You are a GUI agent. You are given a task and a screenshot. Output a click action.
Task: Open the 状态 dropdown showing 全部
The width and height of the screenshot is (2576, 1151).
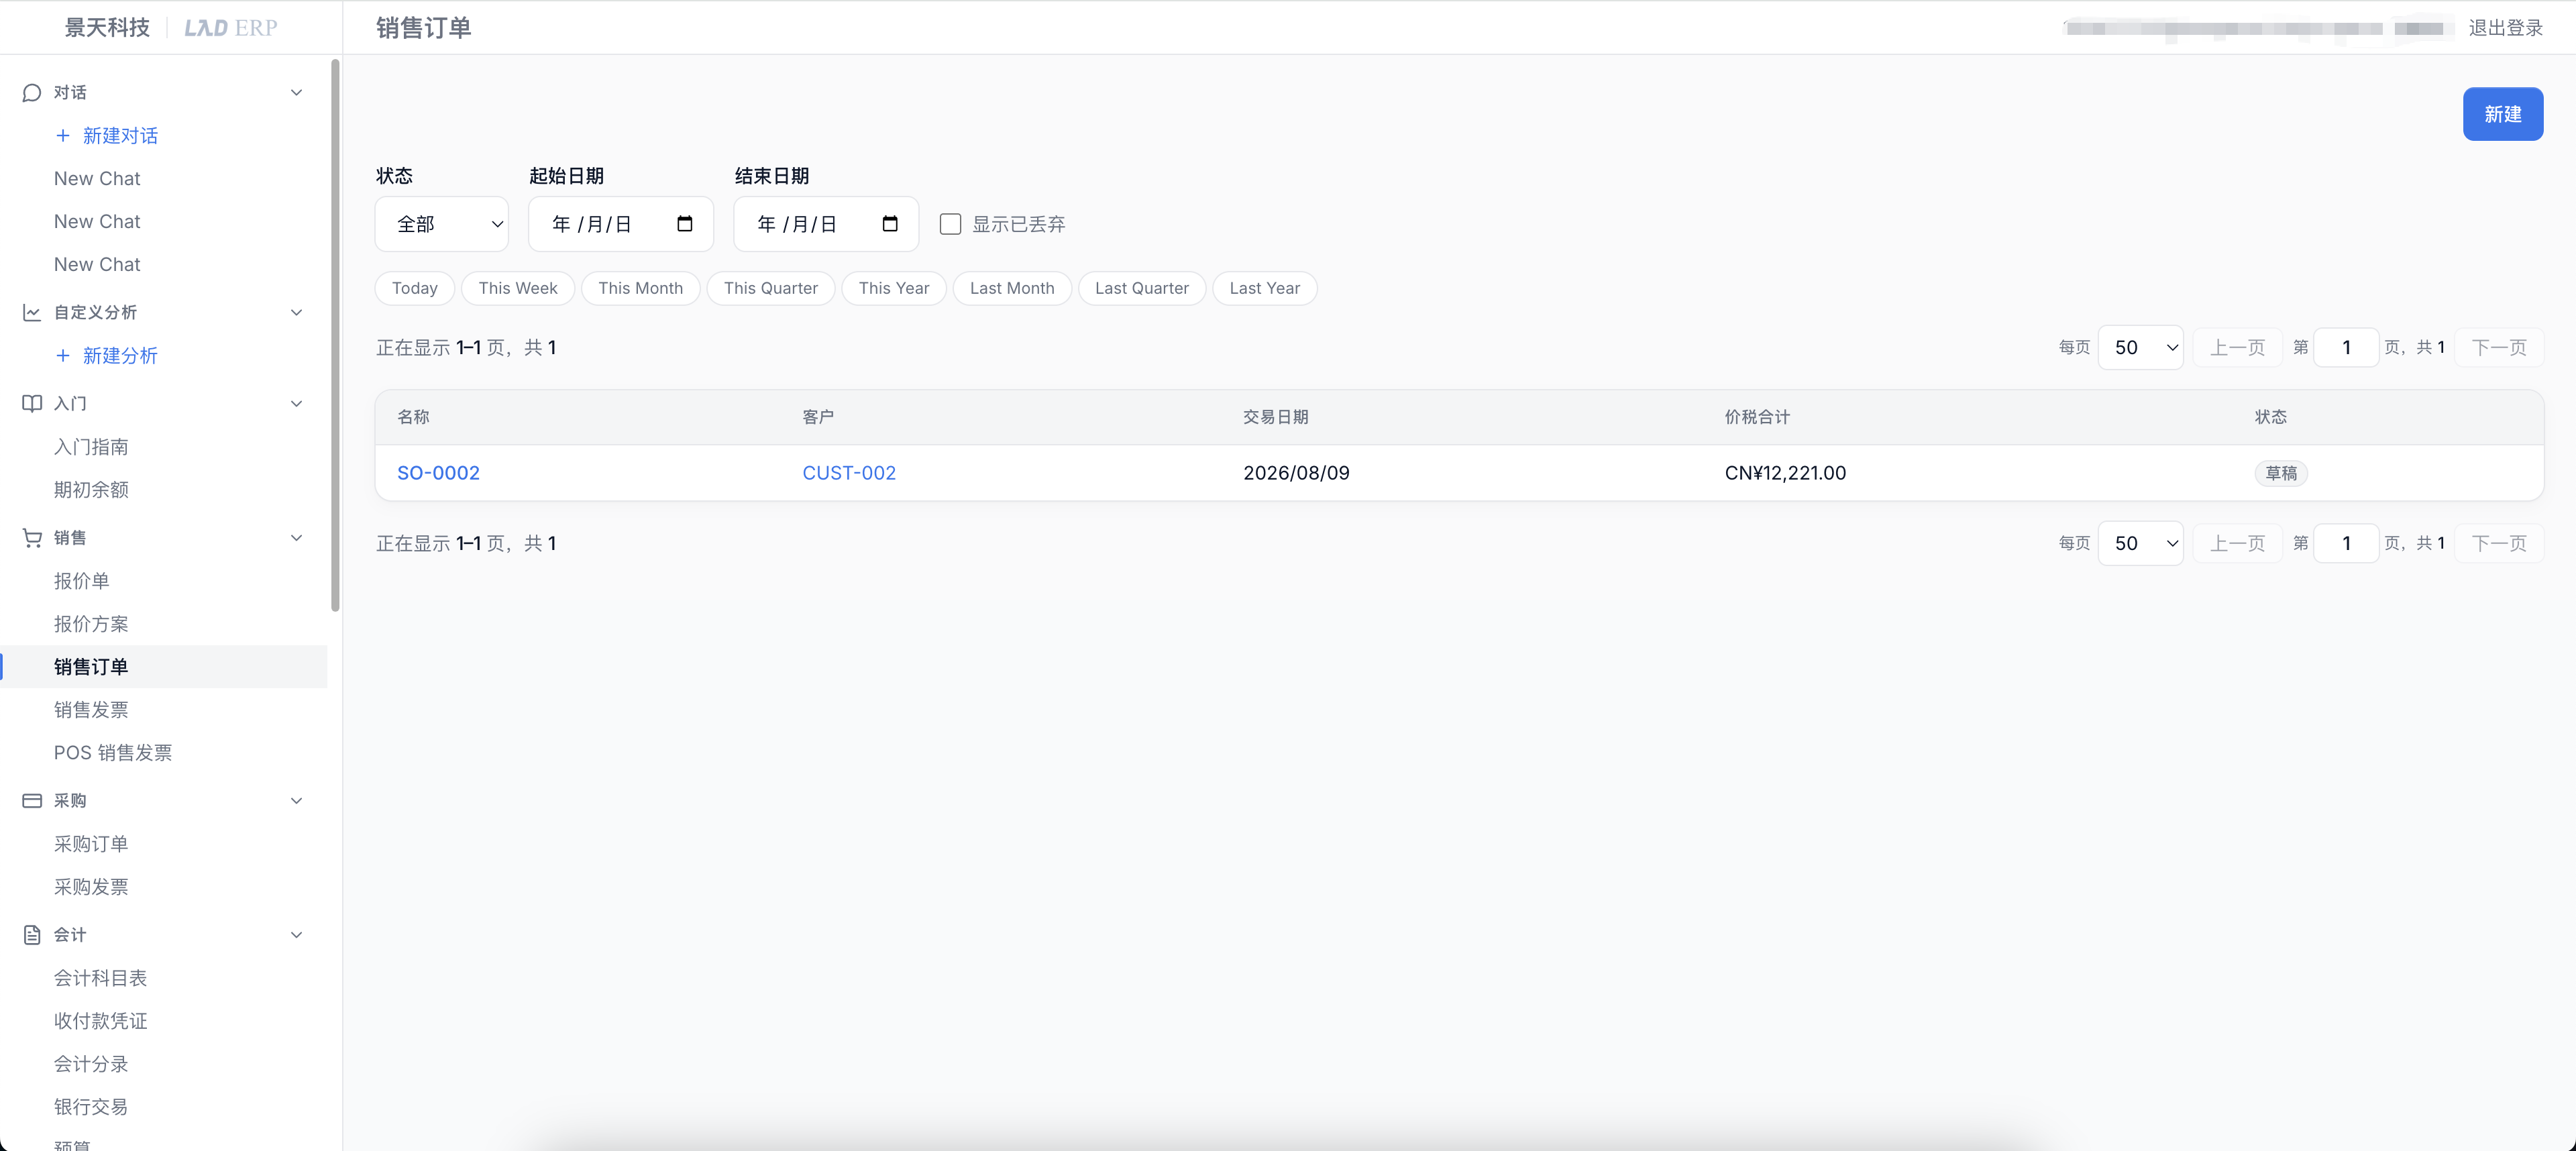tap(442, 224)
